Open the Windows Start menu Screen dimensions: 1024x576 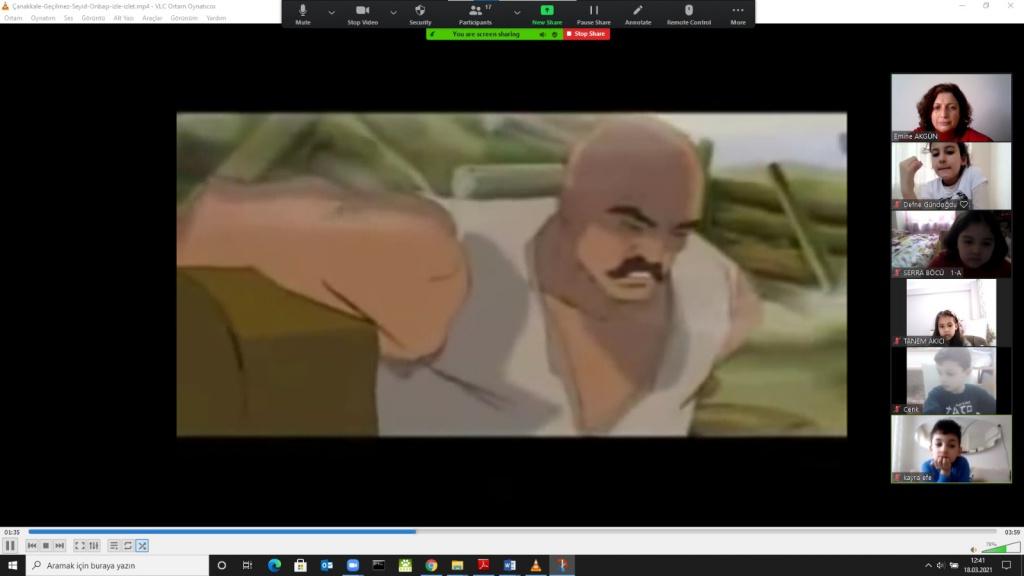(12, 566)
